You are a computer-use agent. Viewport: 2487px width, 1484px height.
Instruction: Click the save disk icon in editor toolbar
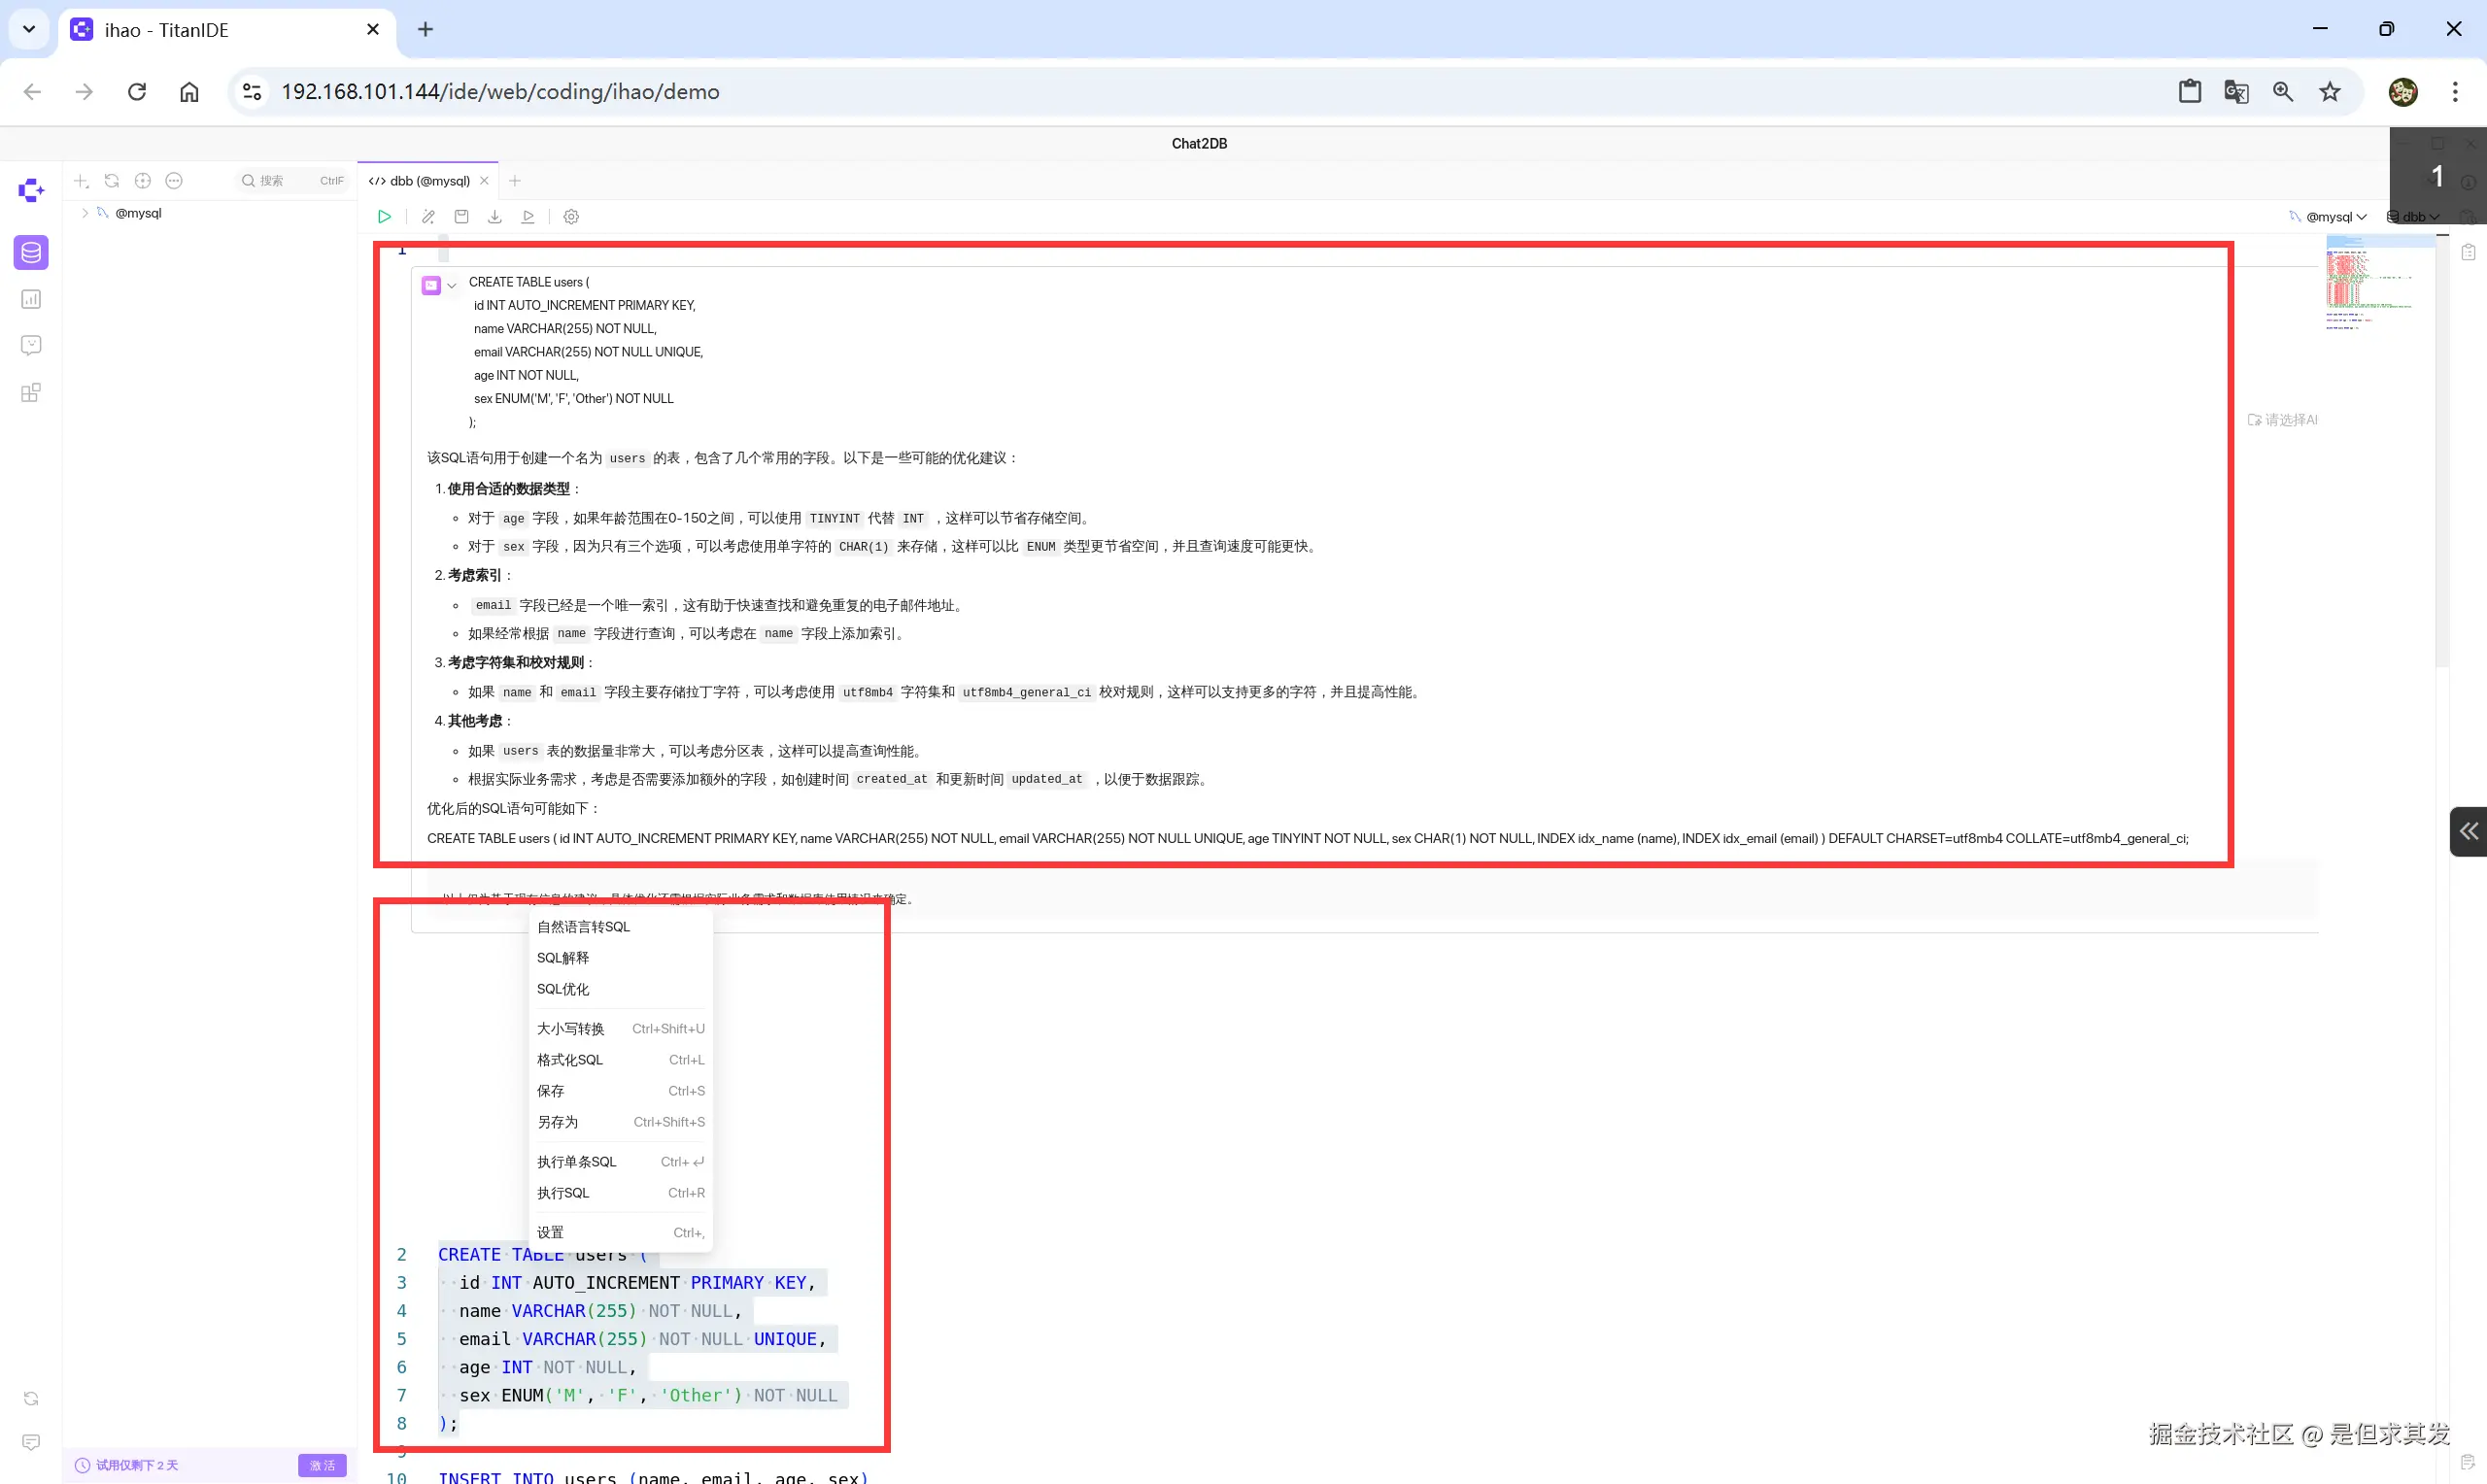461,217
